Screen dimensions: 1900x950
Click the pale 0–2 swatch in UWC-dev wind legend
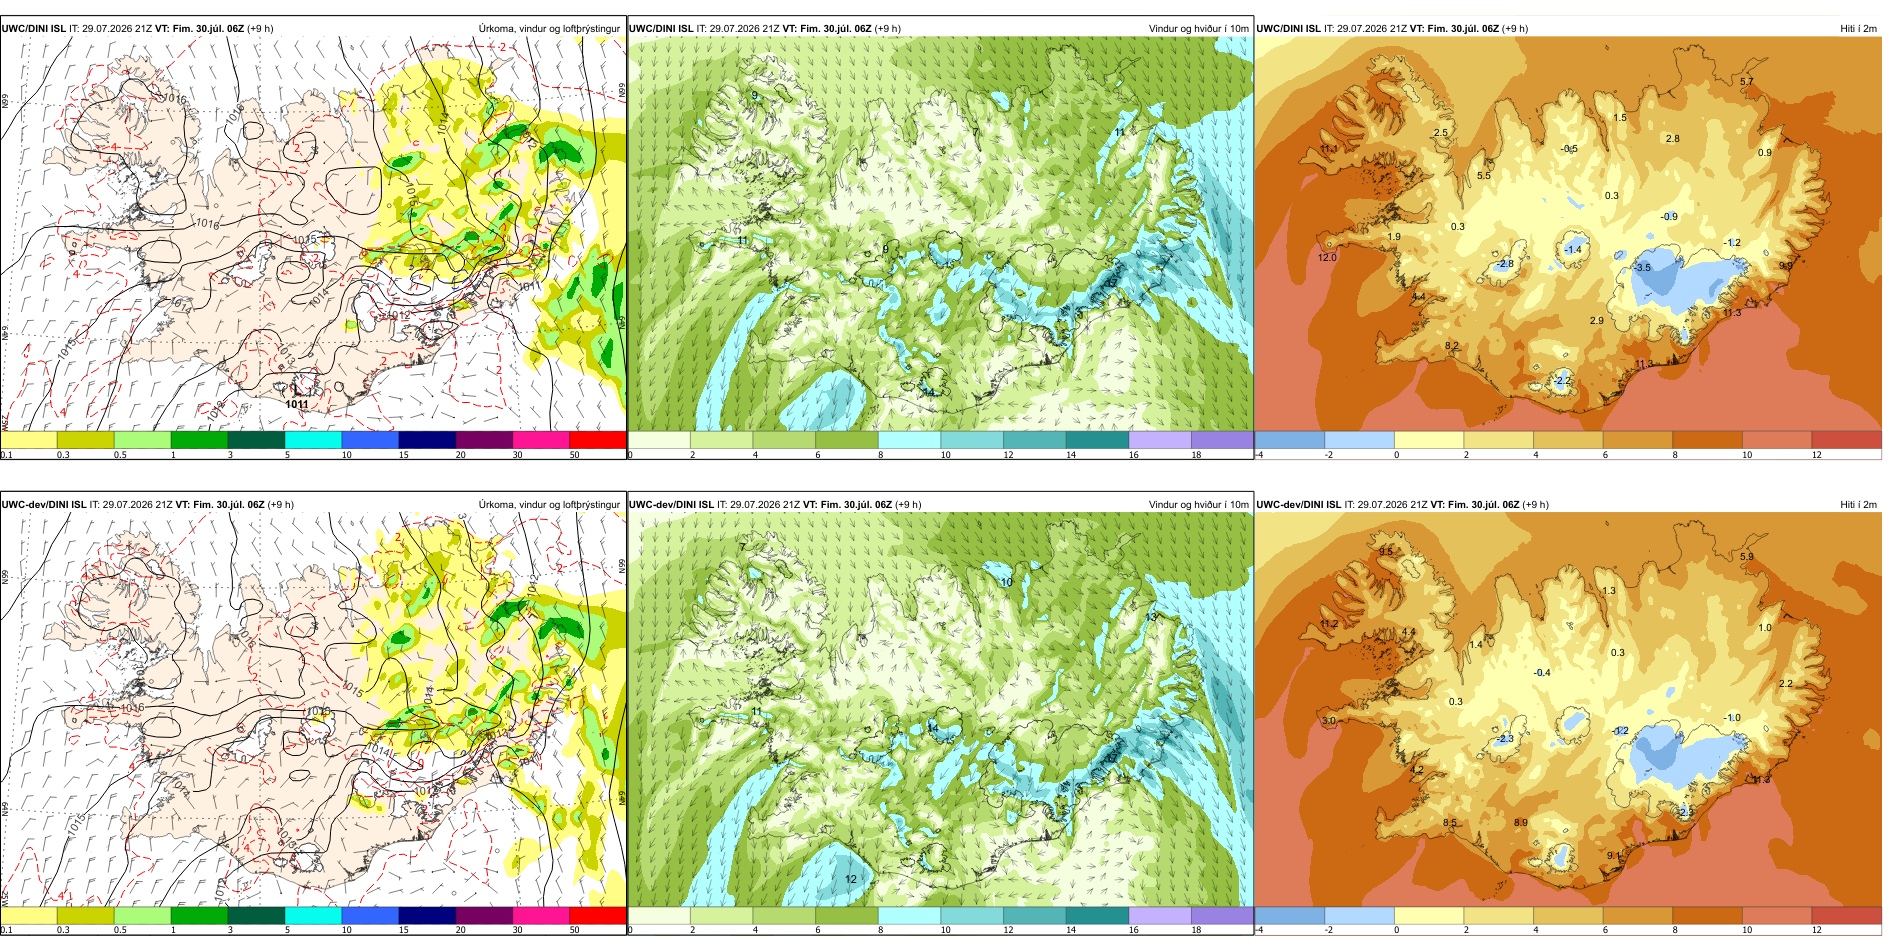(x=659, y=916)
